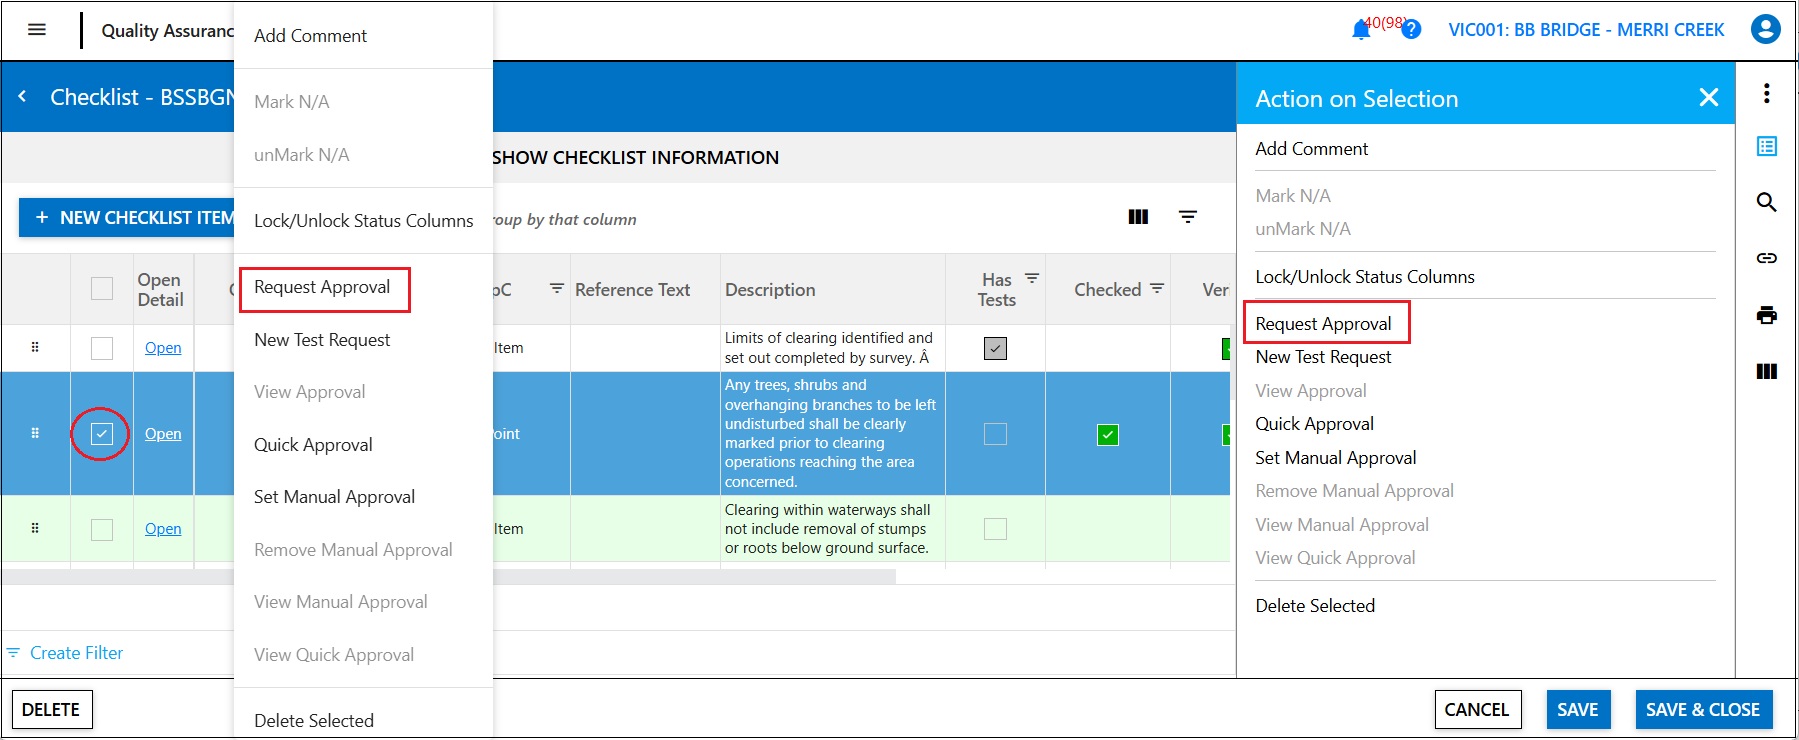The image size is (1799, 740).
Task: Select Request Approval in the right panel
Action: pos(1323,323)
